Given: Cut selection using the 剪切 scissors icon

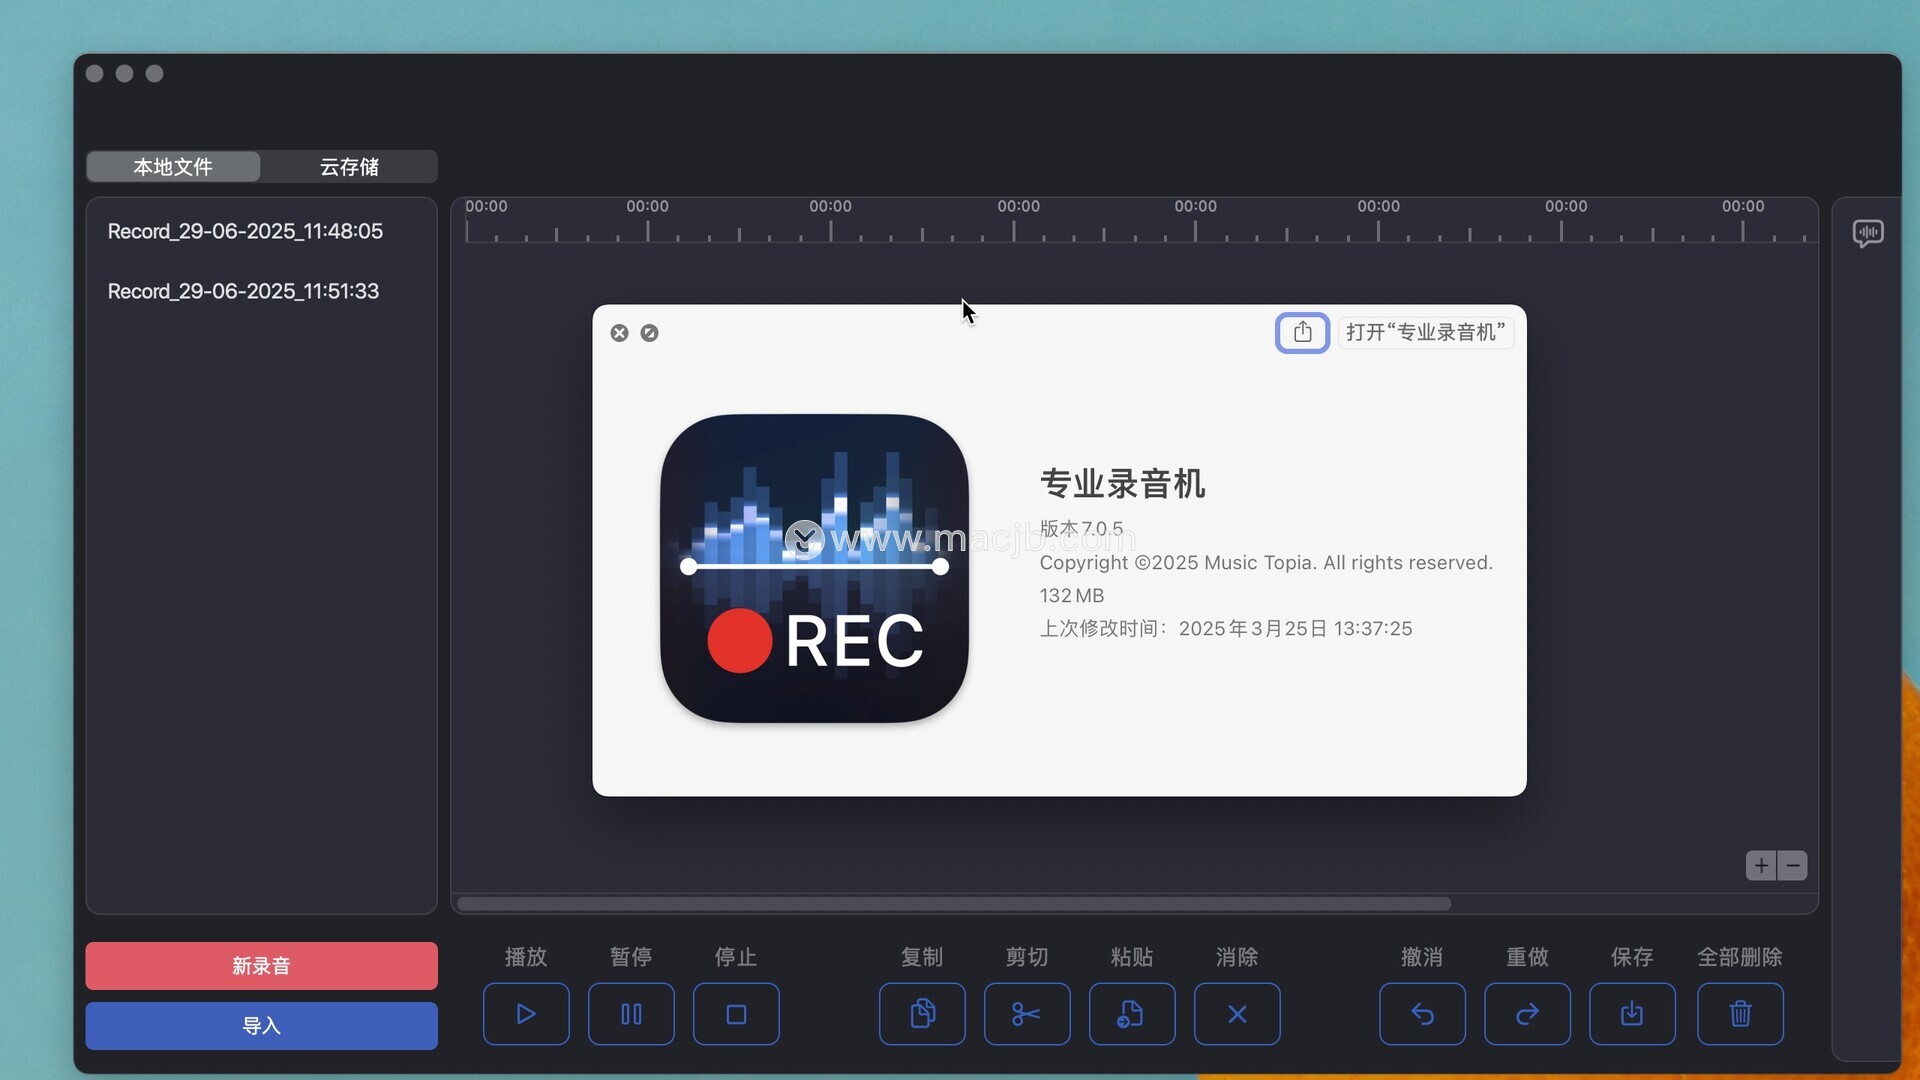Looking at the screenshot, I should 1027,1014.
